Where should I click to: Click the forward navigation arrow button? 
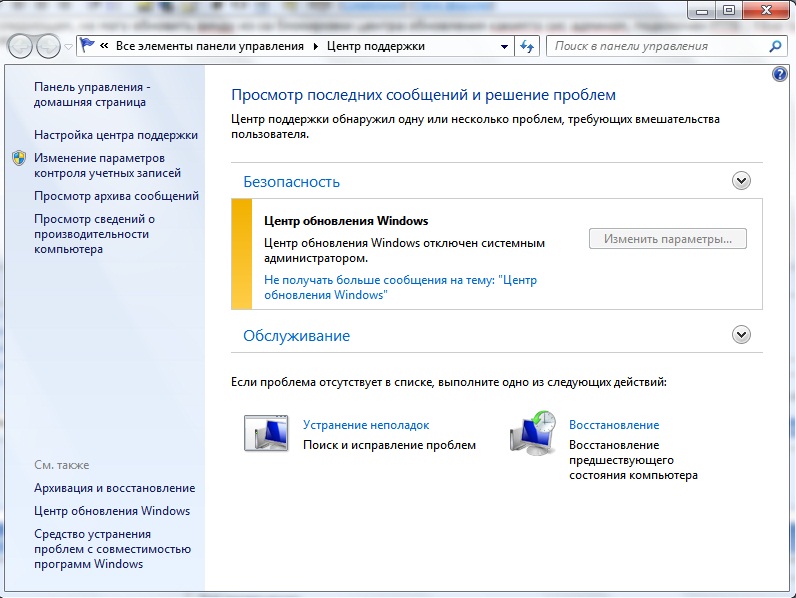[48, 46]
